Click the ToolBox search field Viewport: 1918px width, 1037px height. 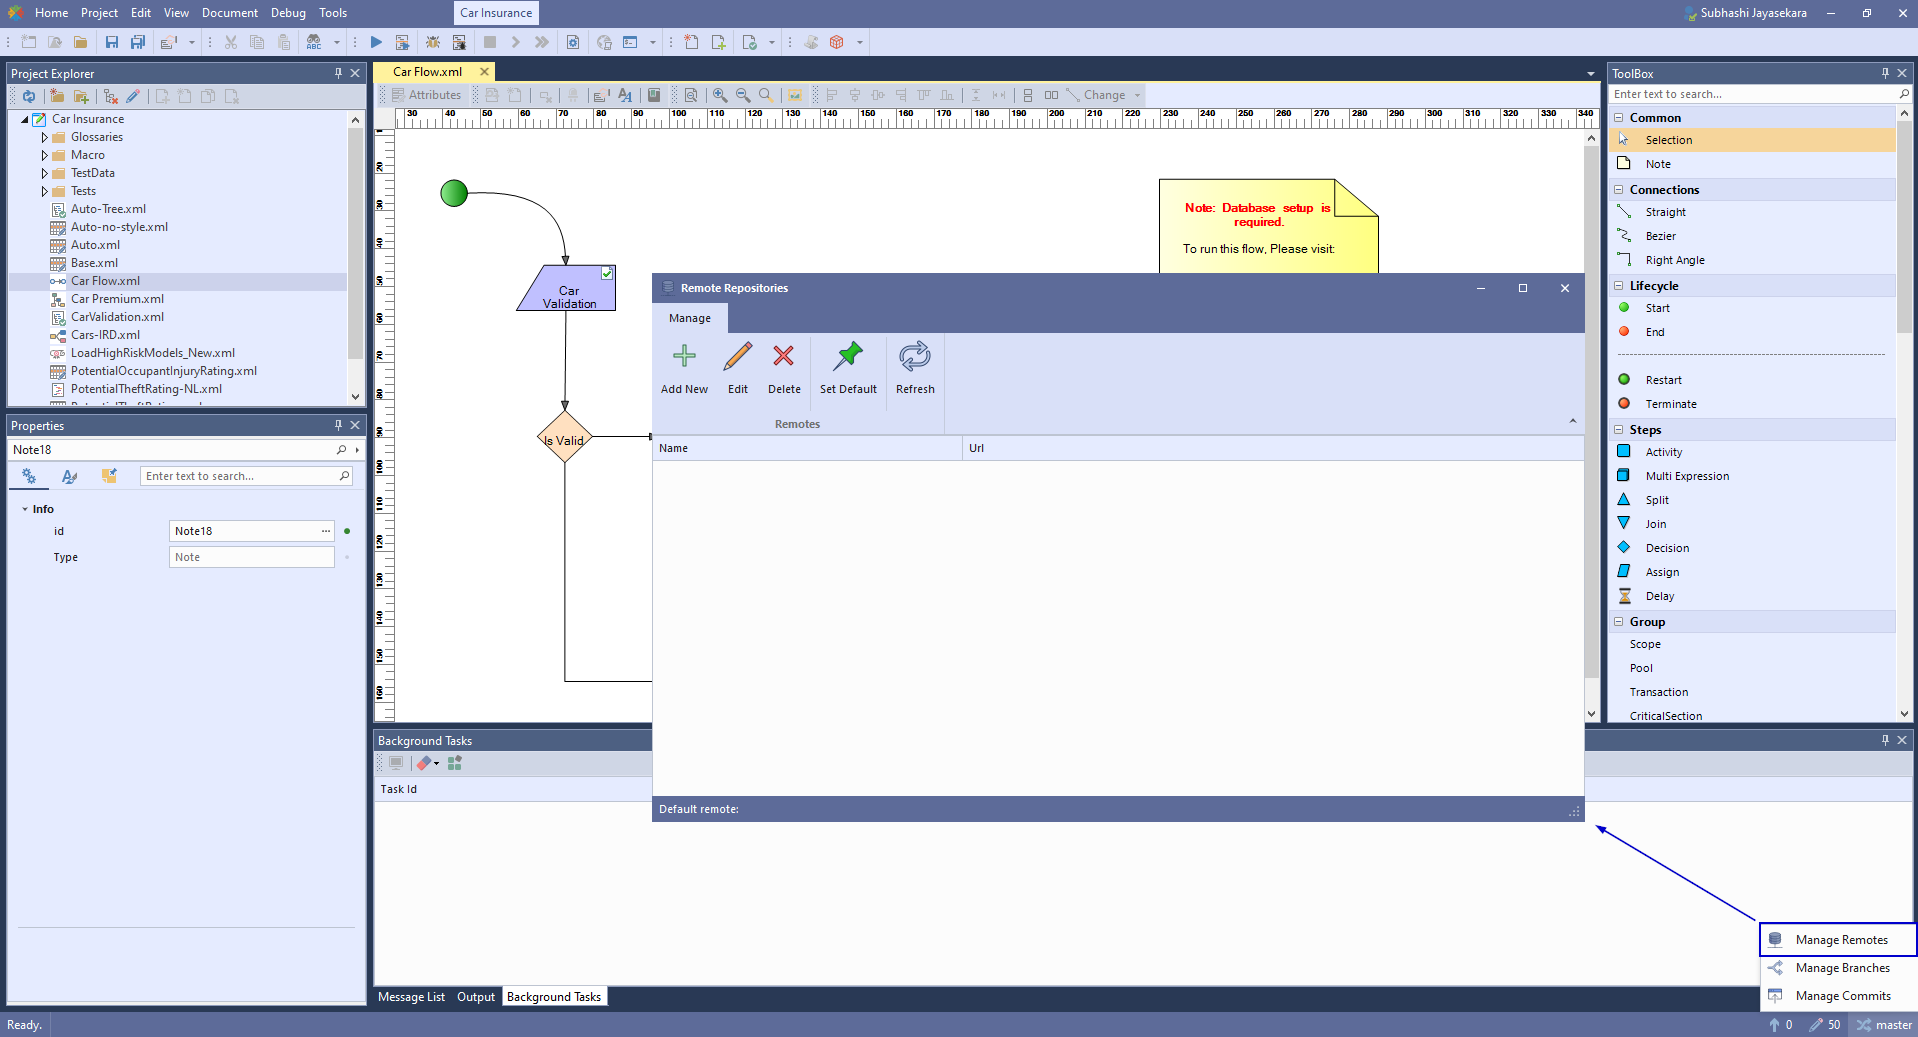point(1754,94)
